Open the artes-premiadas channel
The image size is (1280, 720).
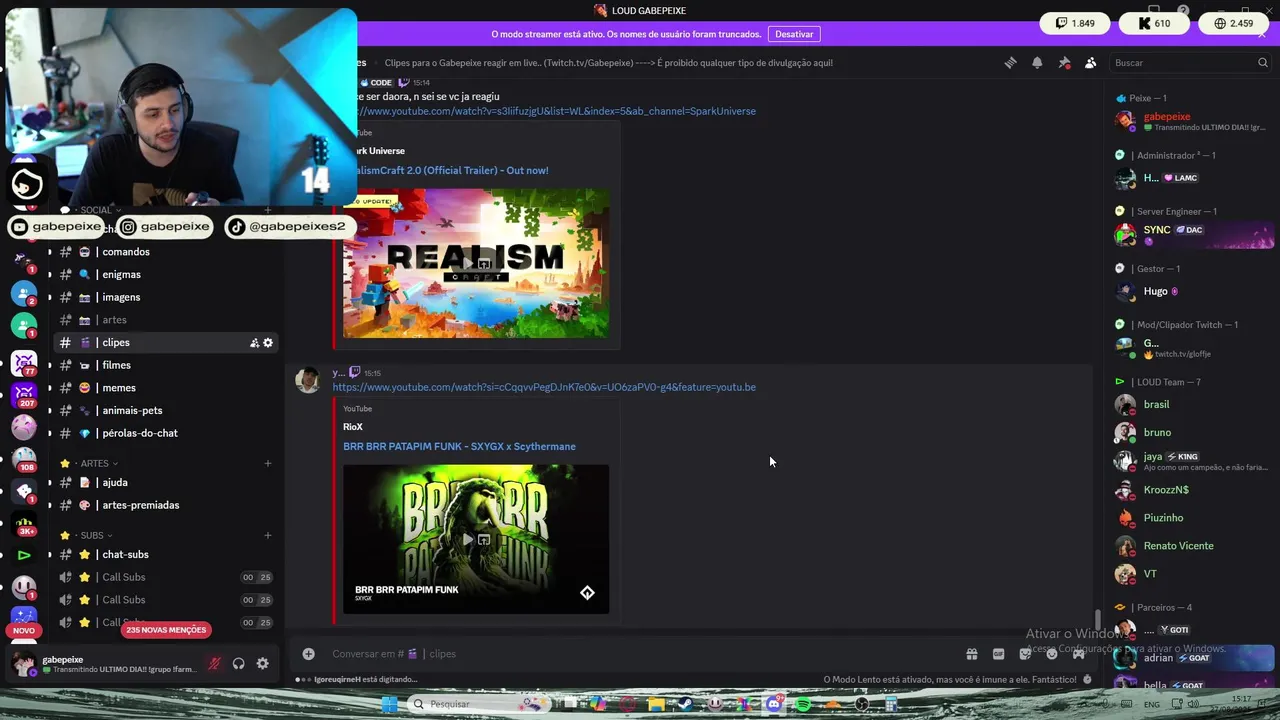(x=165, y=505)
